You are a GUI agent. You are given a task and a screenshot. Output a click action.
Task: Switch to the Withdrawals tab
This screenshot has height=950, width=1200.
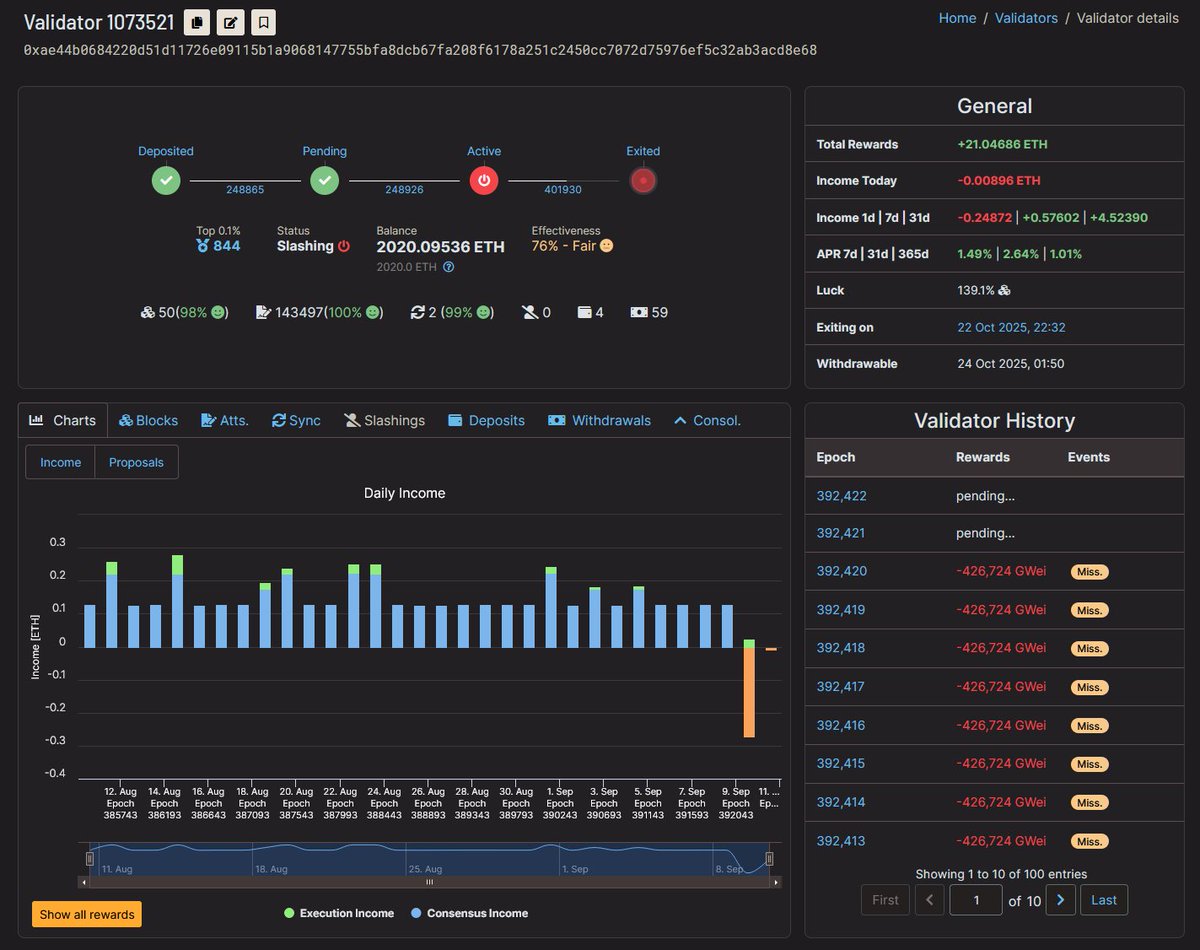point(599,421)
